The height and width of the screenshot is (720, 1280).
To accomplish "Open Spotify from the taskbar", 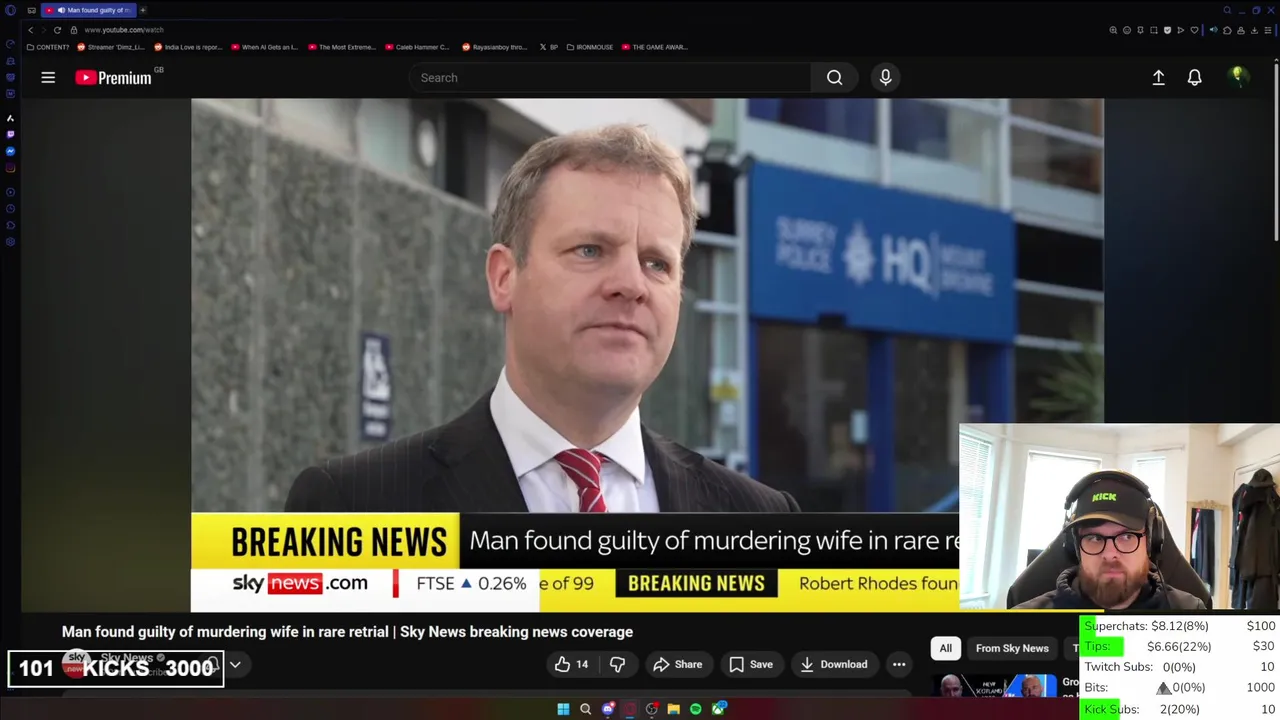I will [x=696, y=709].
